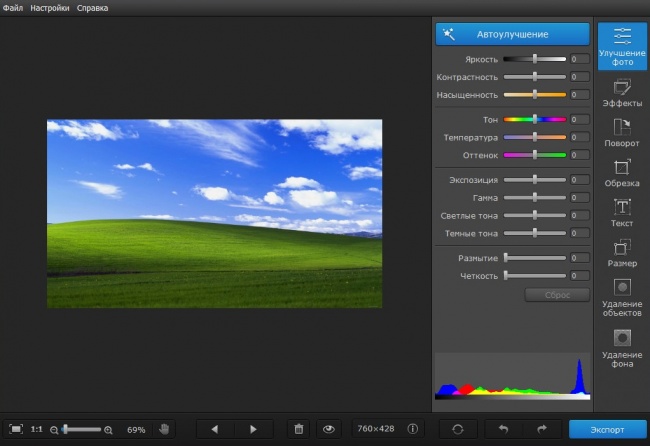Go to the previous image

pos(215,429)
